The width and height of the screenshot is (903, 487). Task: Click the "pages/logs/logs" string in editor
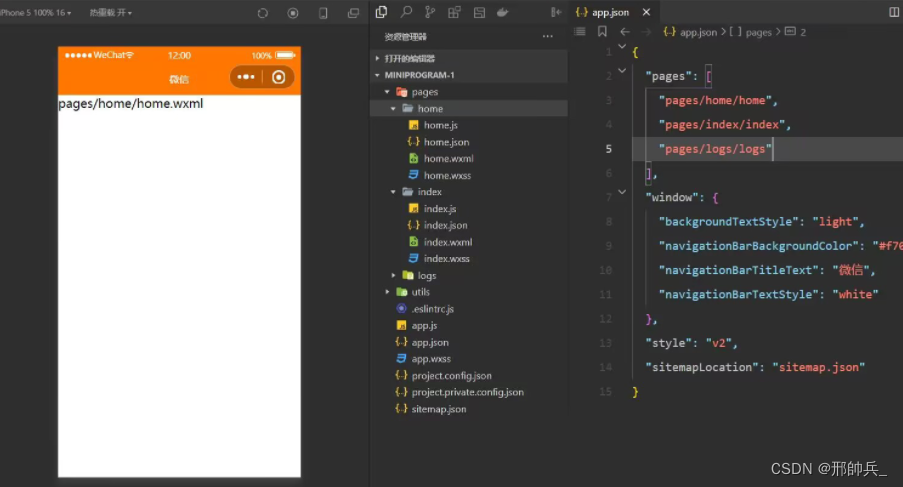pyautogui.click(x=715, y=149)
